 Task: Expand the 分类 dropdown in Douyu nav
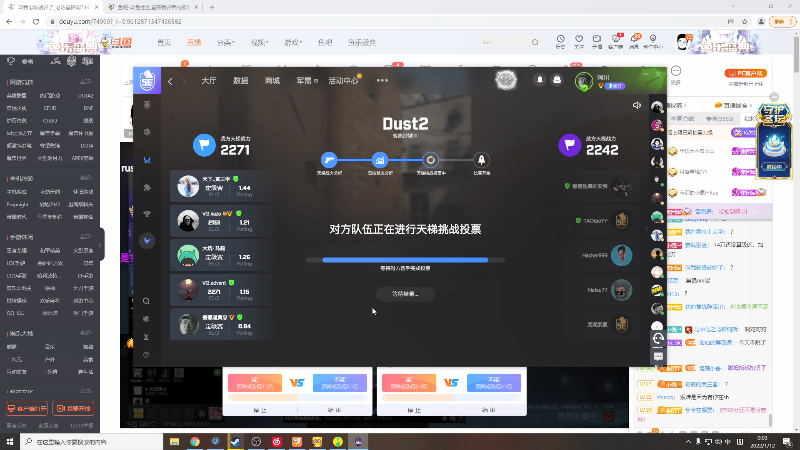click(x=225, y=42)
